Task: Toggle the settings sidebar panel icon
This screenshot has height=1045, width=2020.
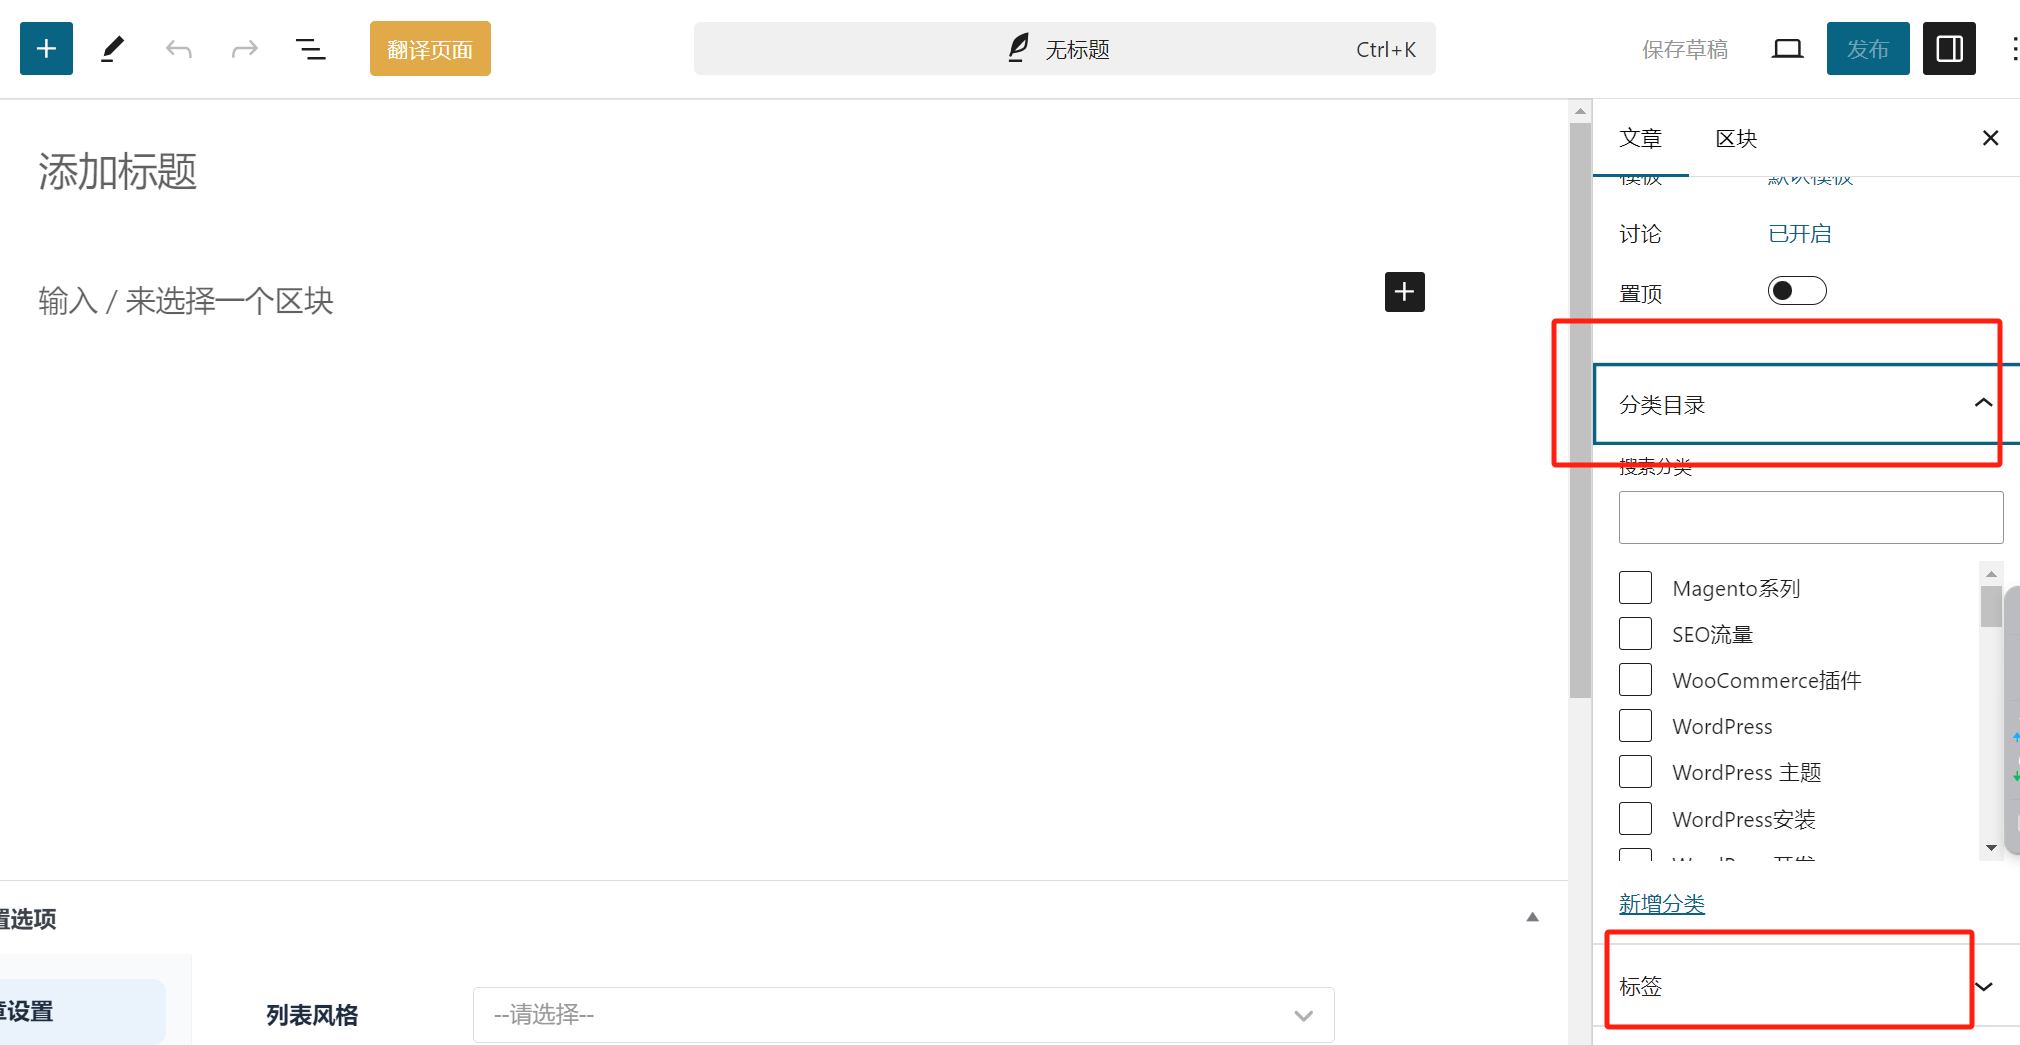Action: 1948,48
